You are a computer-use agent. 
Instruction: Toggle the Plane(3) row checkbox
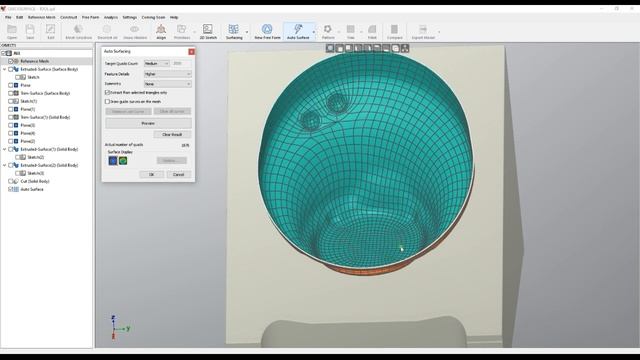[x=11, y=125]
